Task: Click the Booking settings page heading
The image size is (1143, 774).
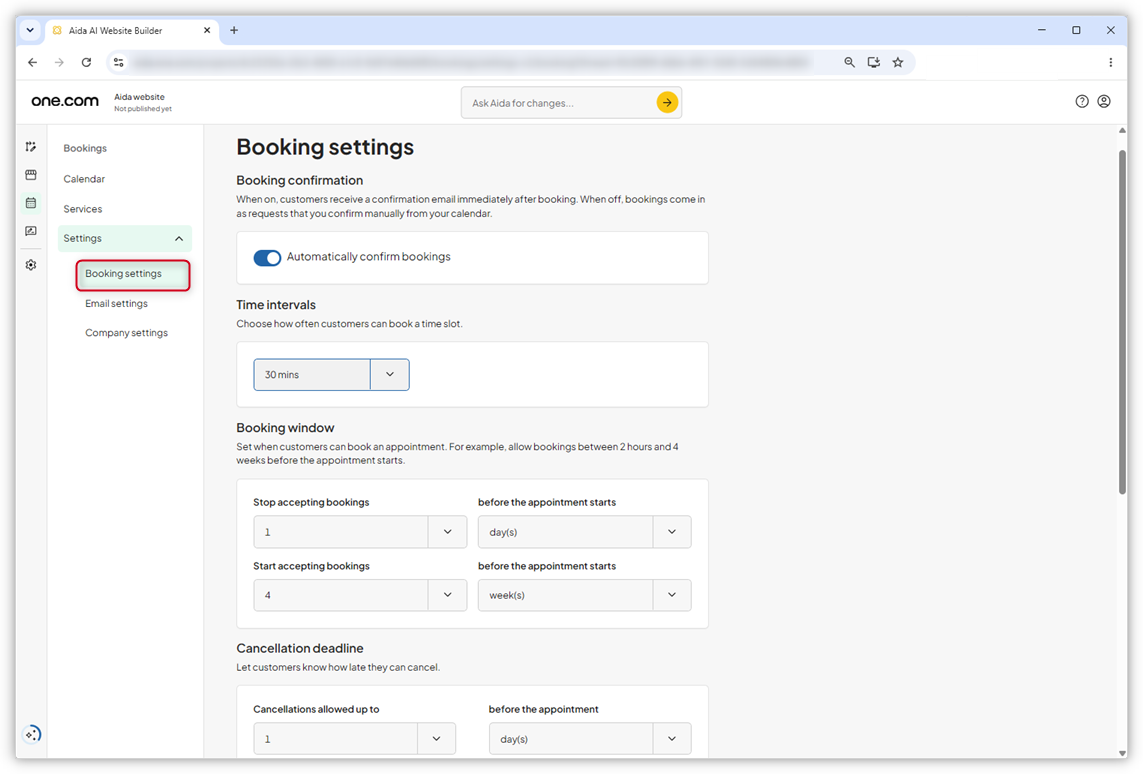Action: pos(325,147)
